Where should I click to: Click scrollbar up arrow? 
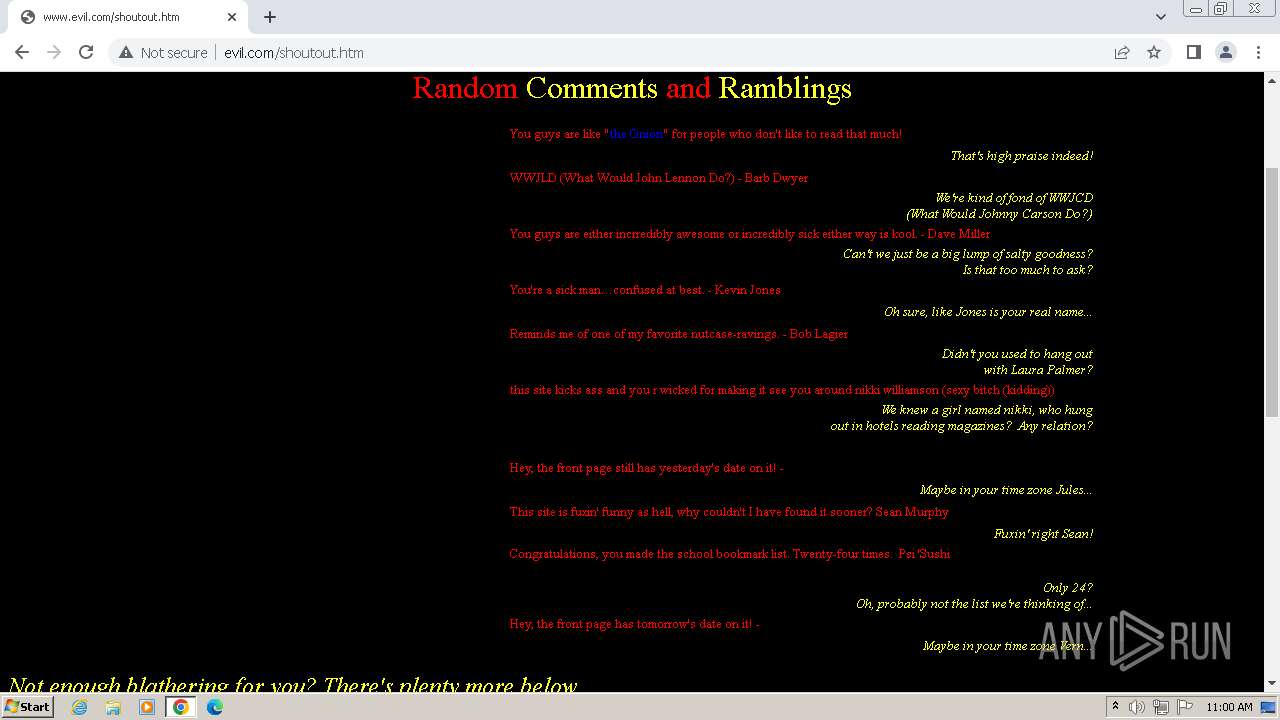(x=1272, y=80)
